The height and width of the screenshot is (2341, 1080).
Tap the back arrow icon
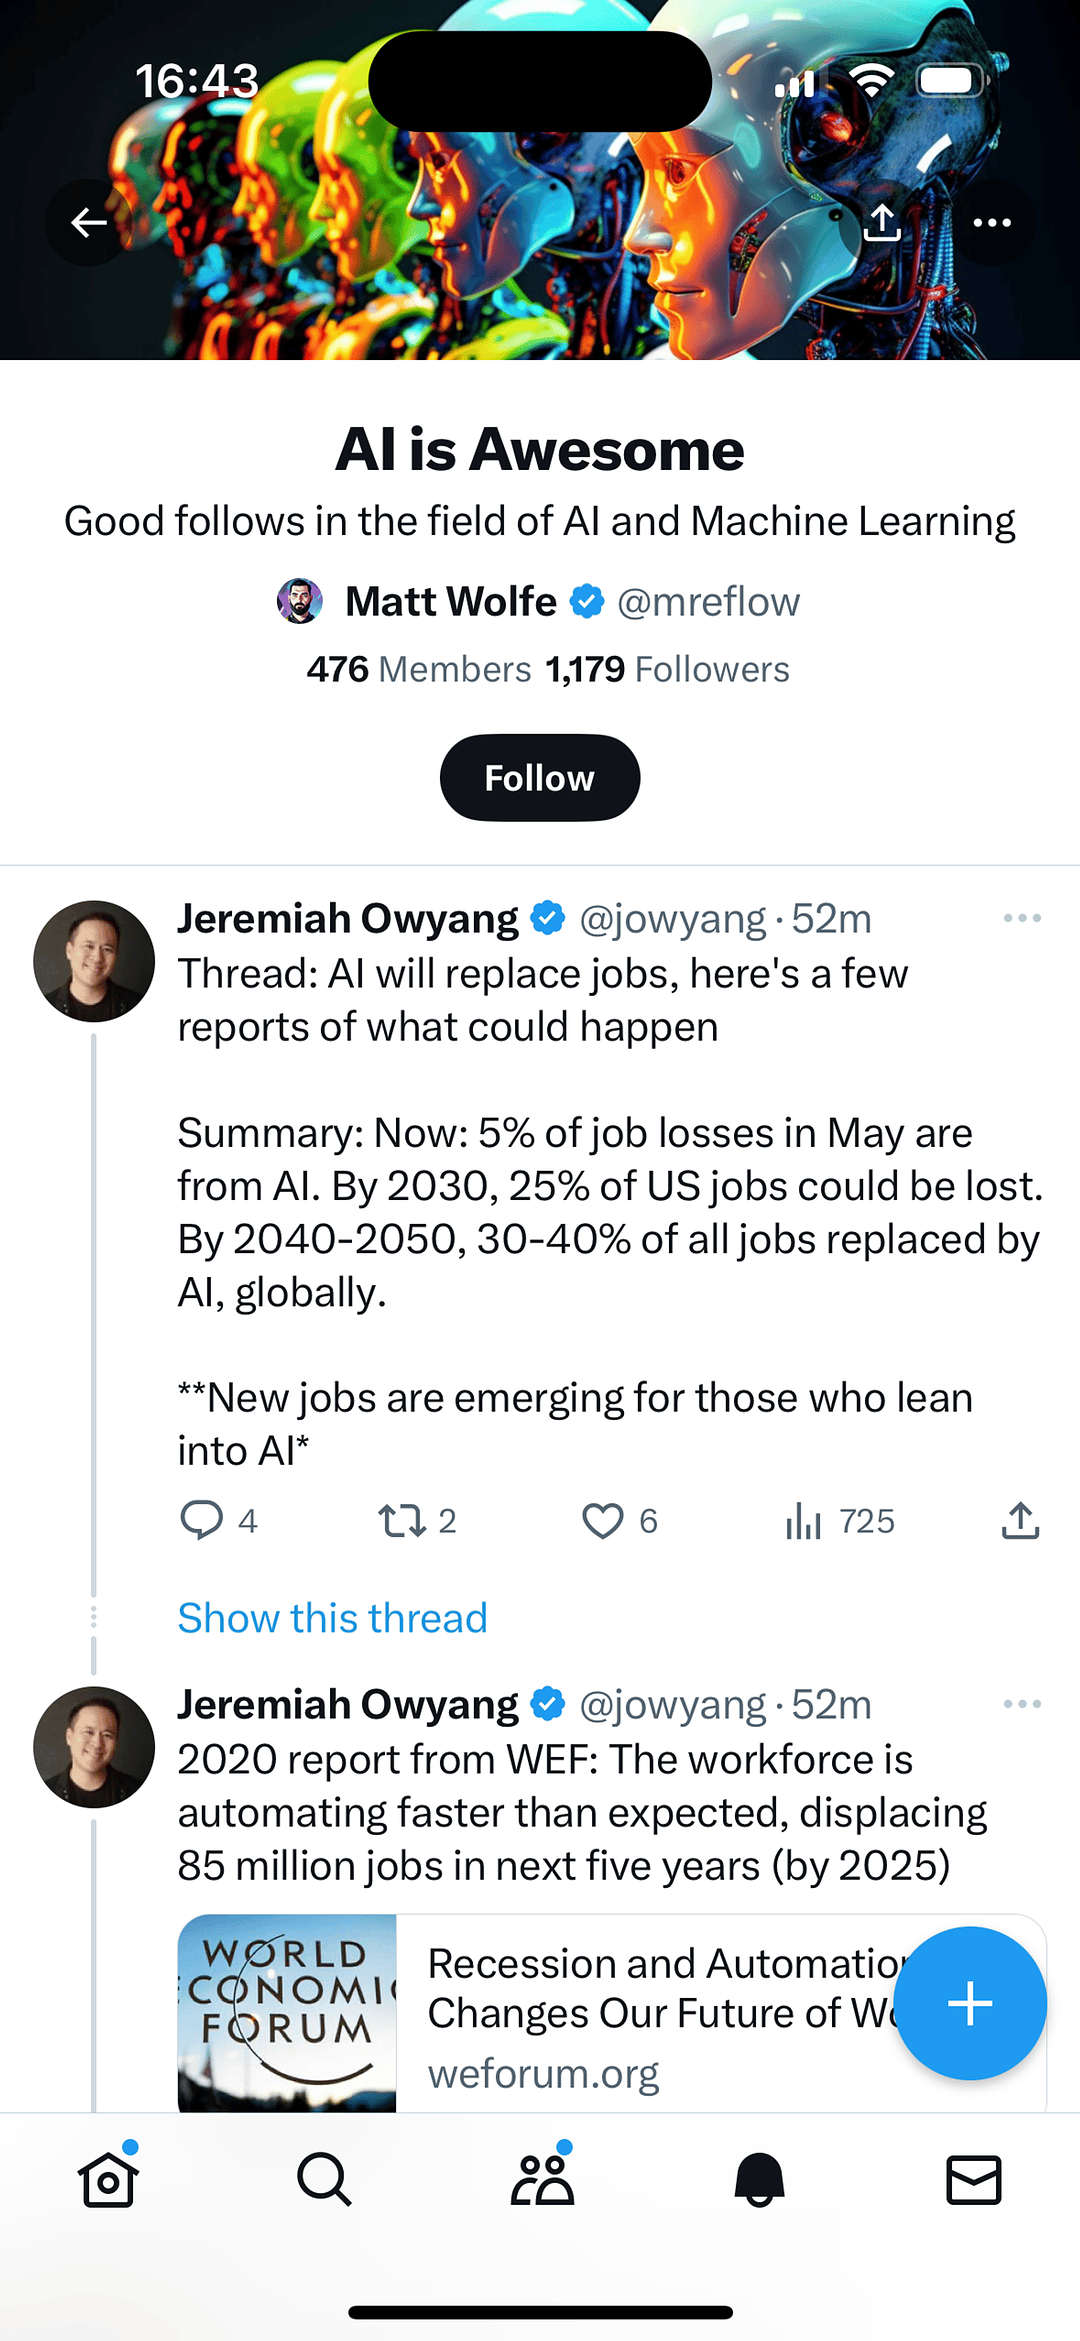(x=89, y=222)
